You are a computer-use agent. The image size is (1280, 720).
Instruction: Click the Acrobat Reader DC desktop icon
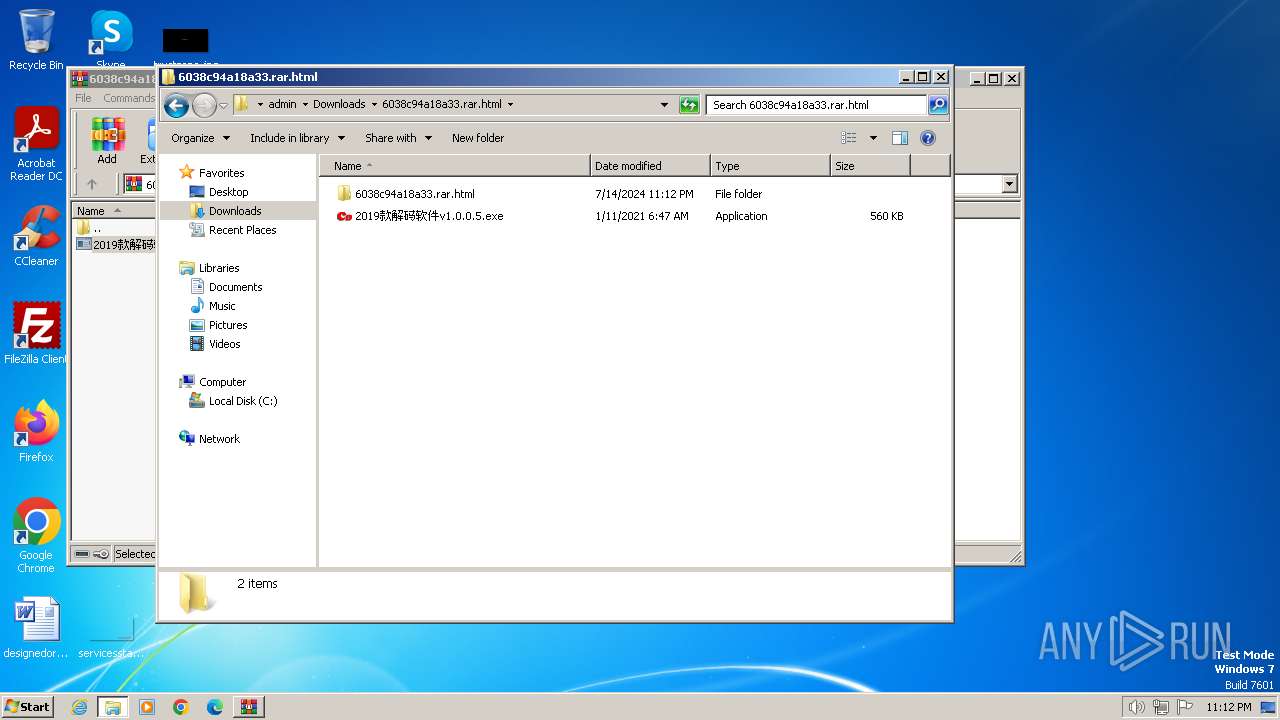[36, 145]
